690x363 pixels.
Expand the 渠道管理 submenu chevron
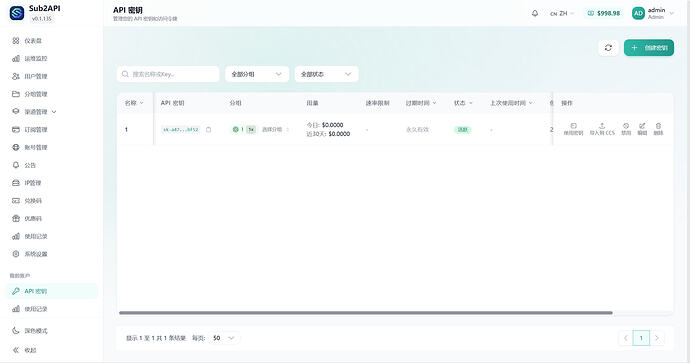[x=54, y=112]
